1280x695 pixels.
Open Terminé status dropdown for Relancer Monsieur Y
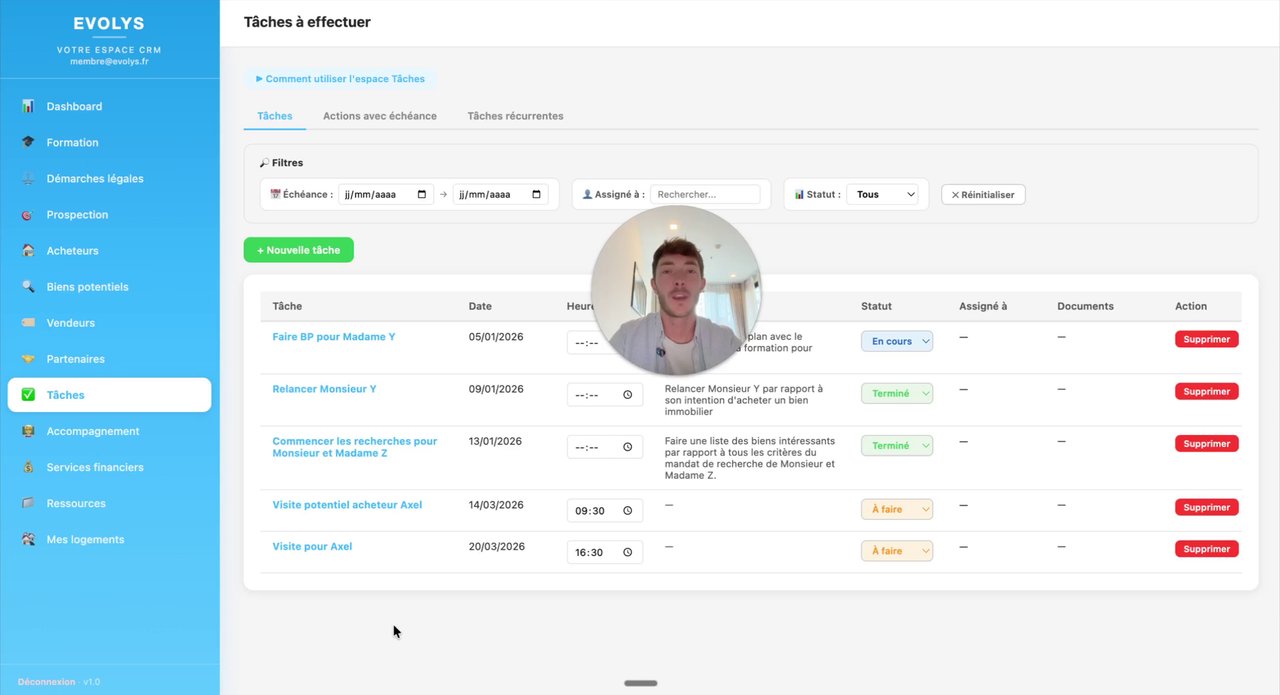click(x=897, y=393)
